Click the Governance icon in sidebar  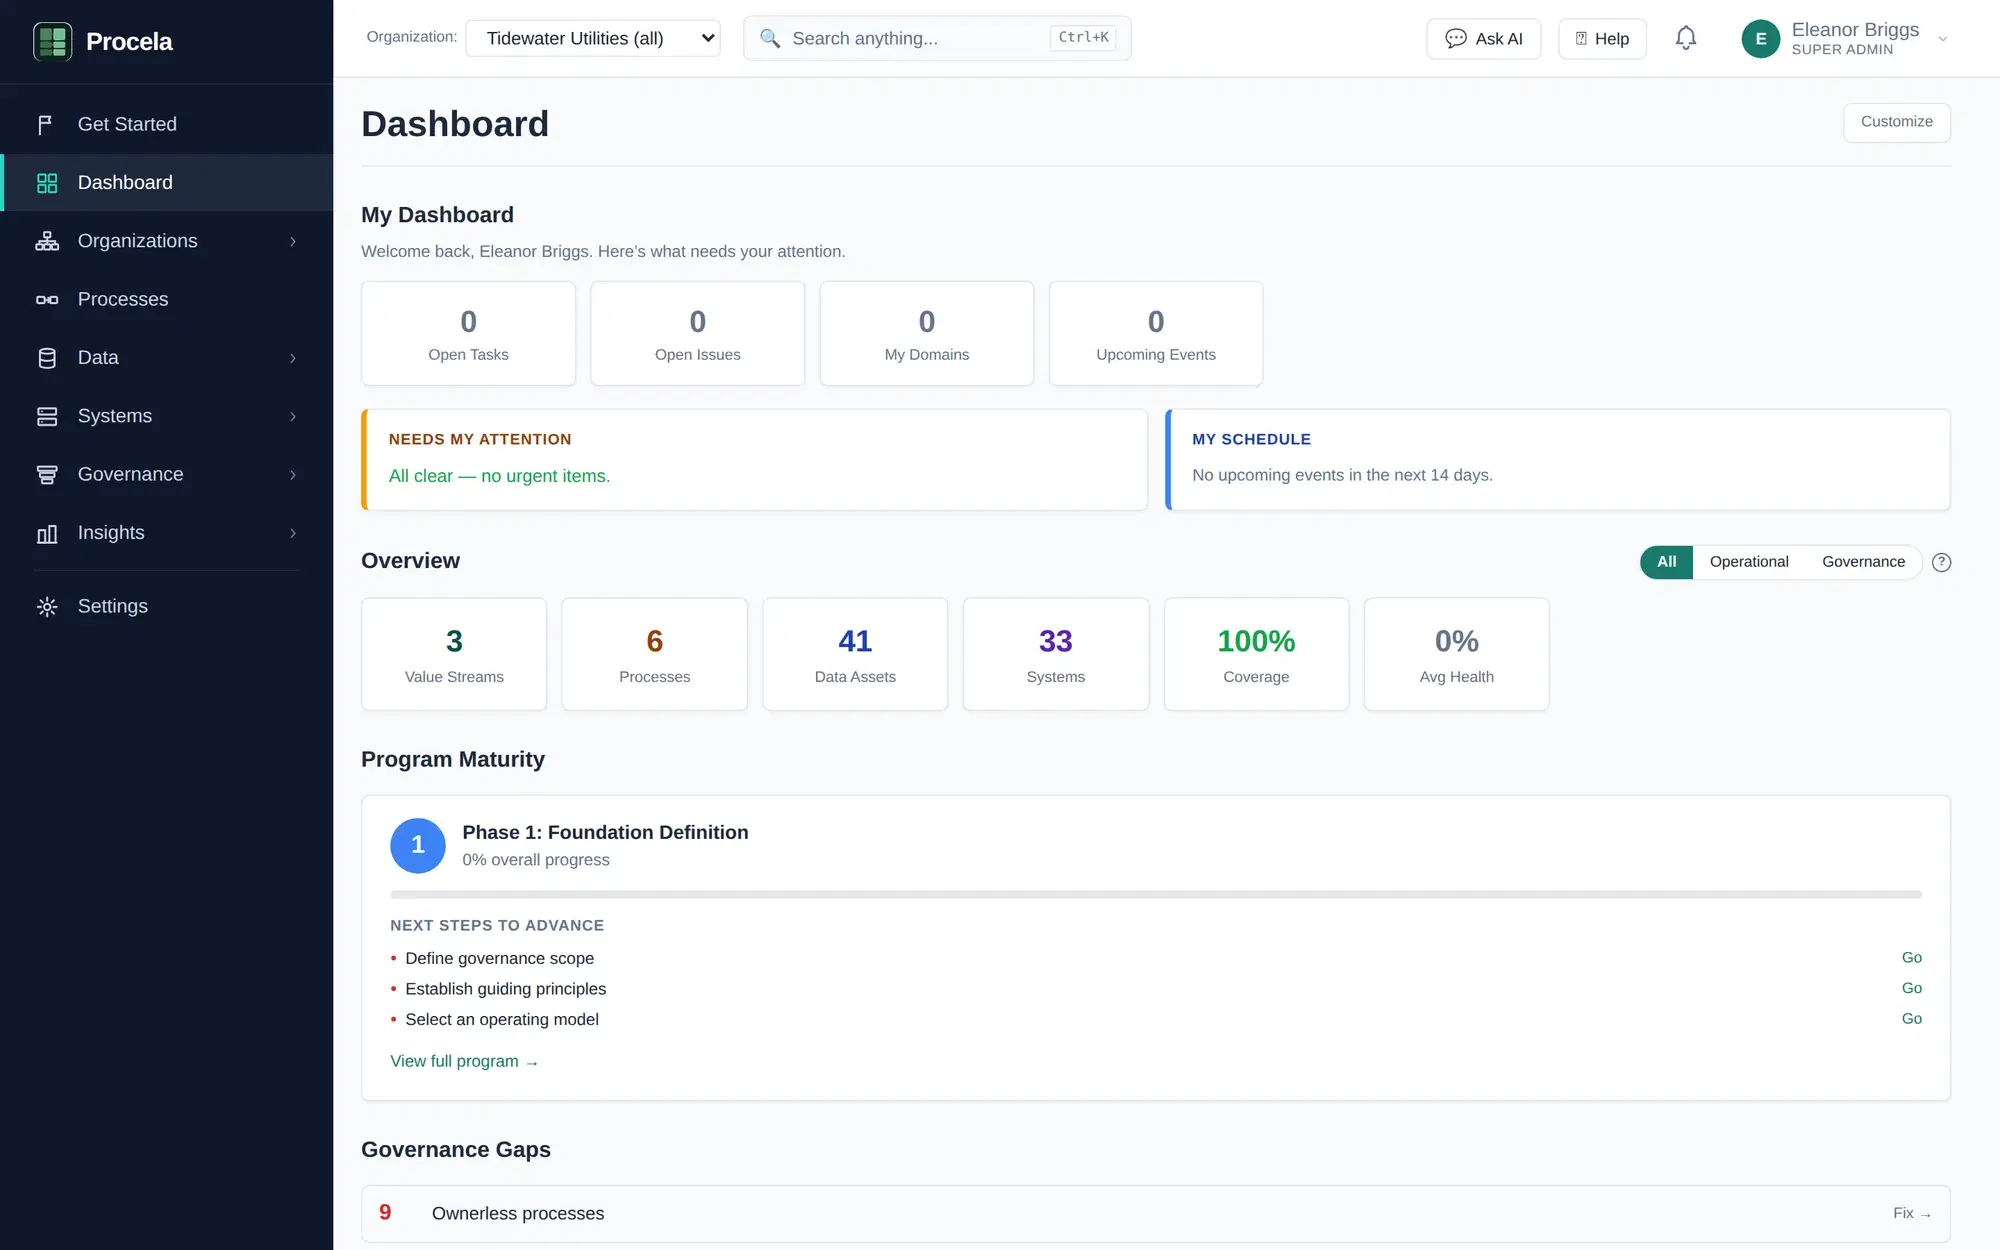(x=46, y=474)
